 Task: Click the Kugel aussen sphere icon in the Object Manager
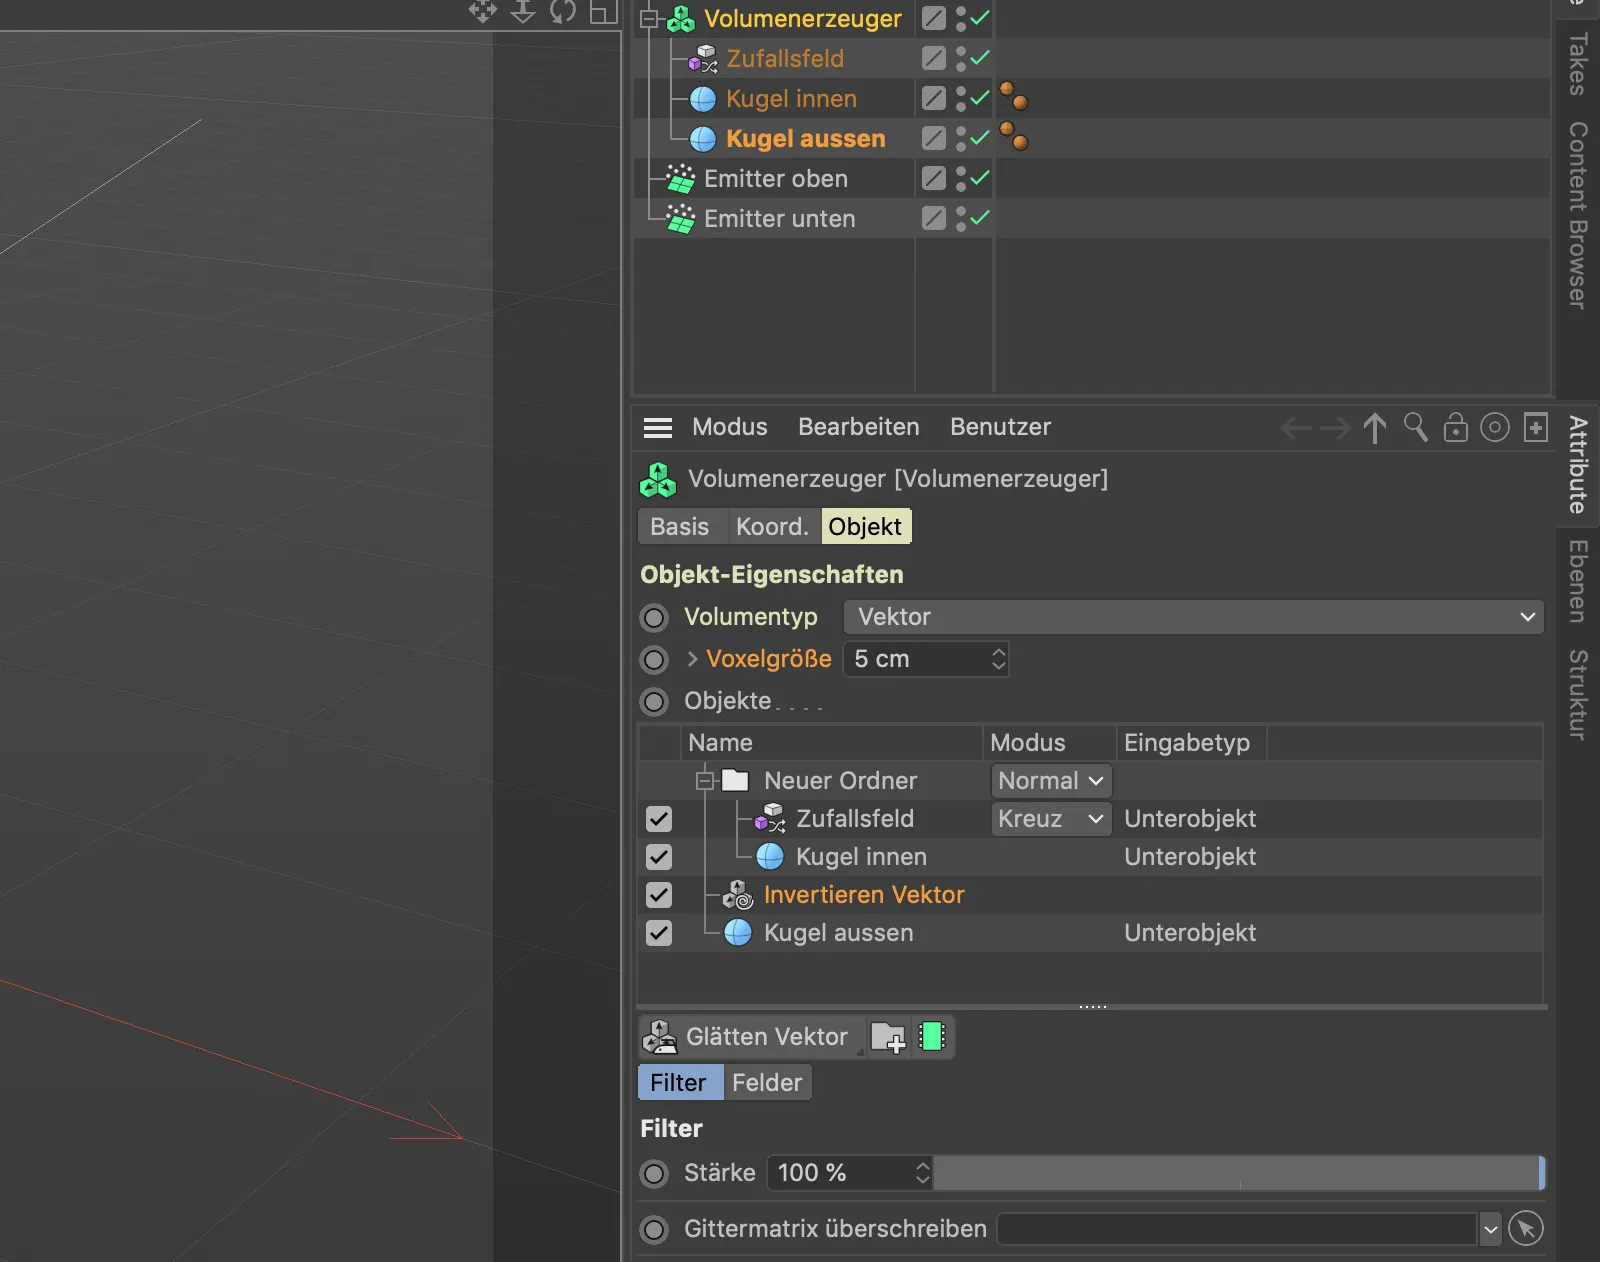pyautogui.click(x=703, y=139)
